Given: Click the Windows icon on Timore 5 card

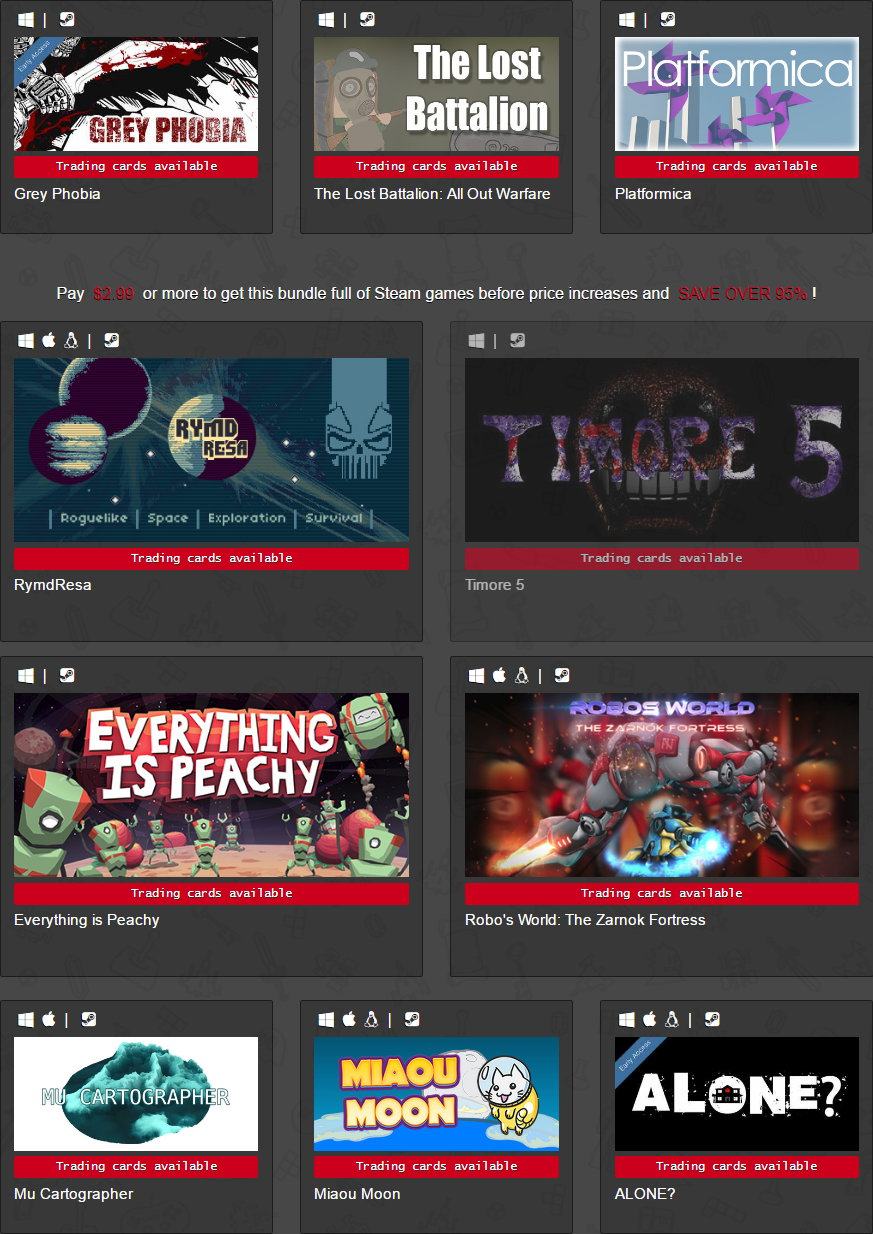Looking at the screenshot, I should (476, 340).
